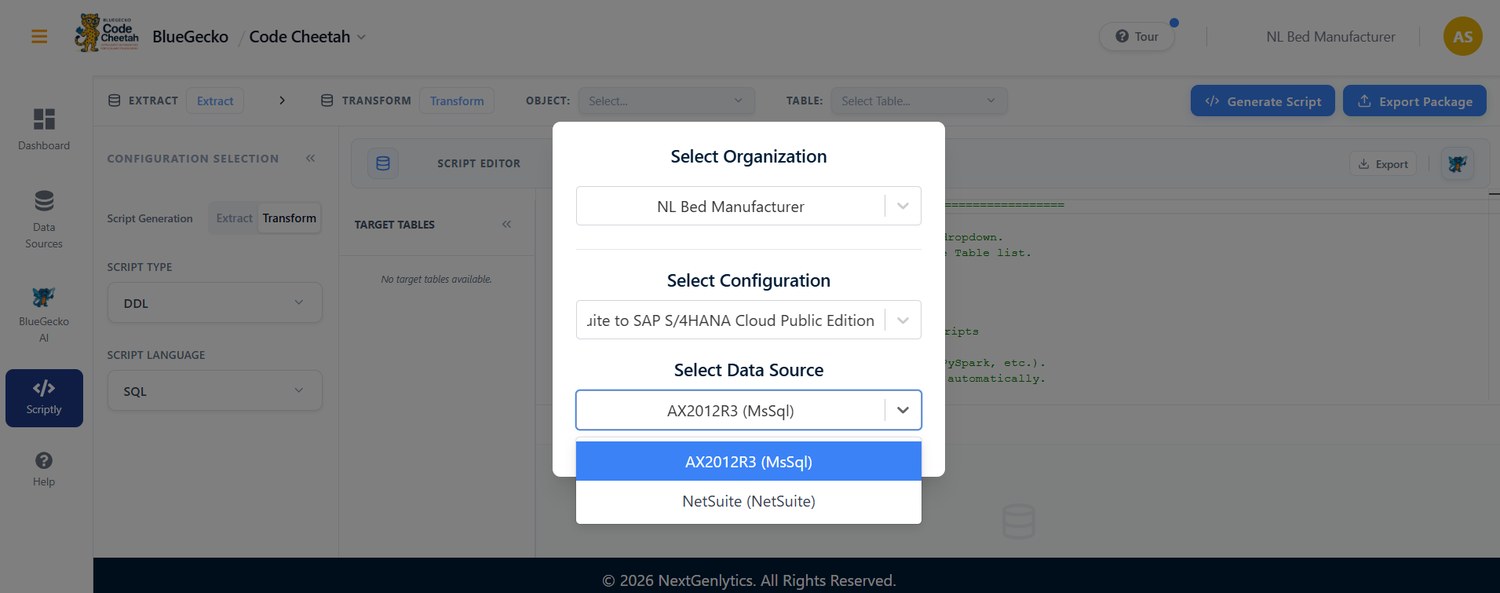1500x593 pixels.
Task: Click NL Bed Manufacturer in the header
Action: [x=1330, y=37]
